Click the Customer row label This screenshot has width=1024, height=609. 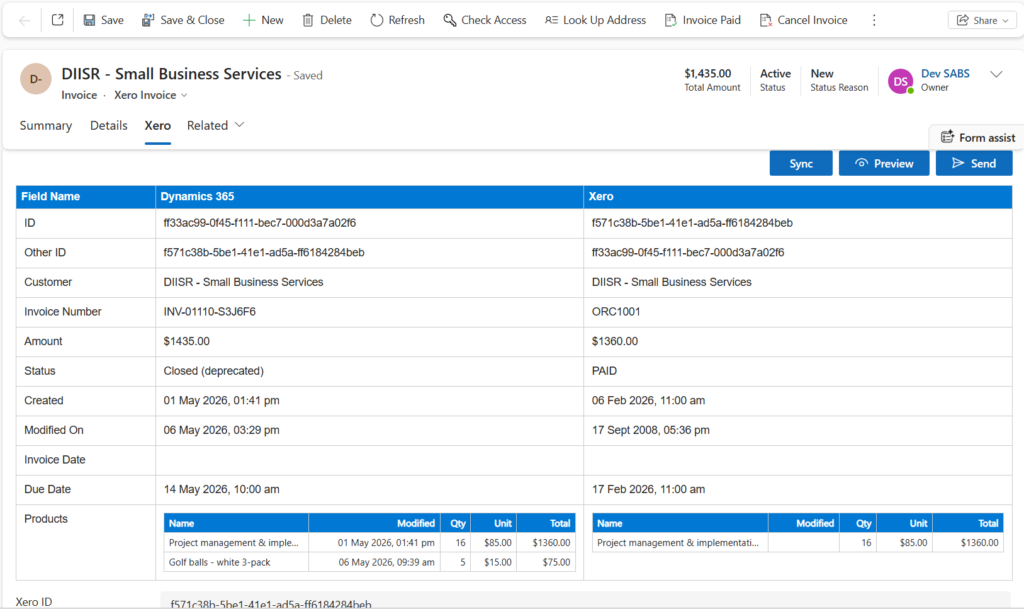(x=48, y=283)
